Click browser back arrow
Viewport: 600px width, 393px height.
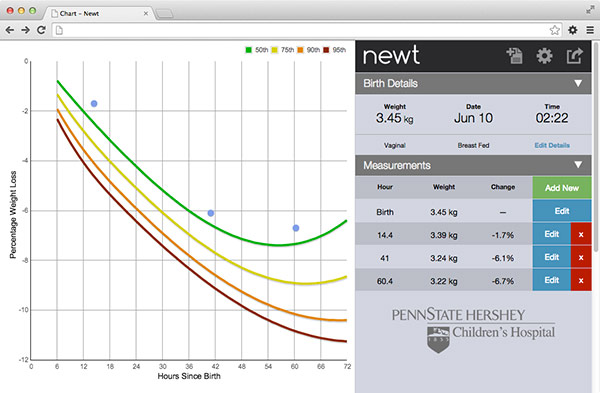pos(10,30)
